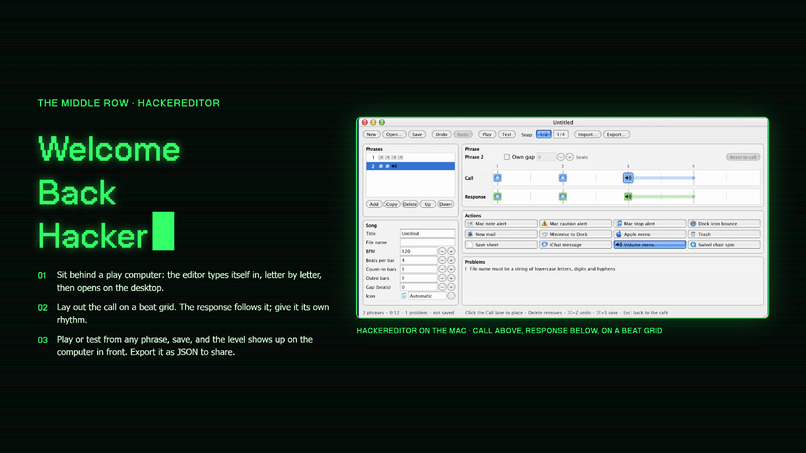
Task: Click end handle of Call volume hold
Action: pyautogui.click(x=693, y=178)
